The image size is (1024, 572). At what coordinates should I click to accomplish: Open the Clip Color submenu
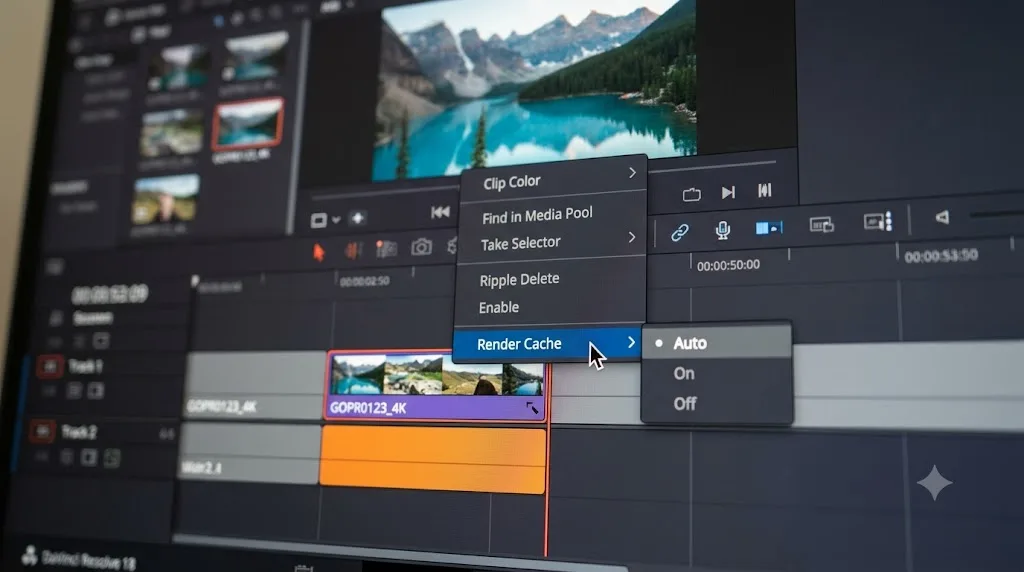pyautogui.click(x=554, y=177)
